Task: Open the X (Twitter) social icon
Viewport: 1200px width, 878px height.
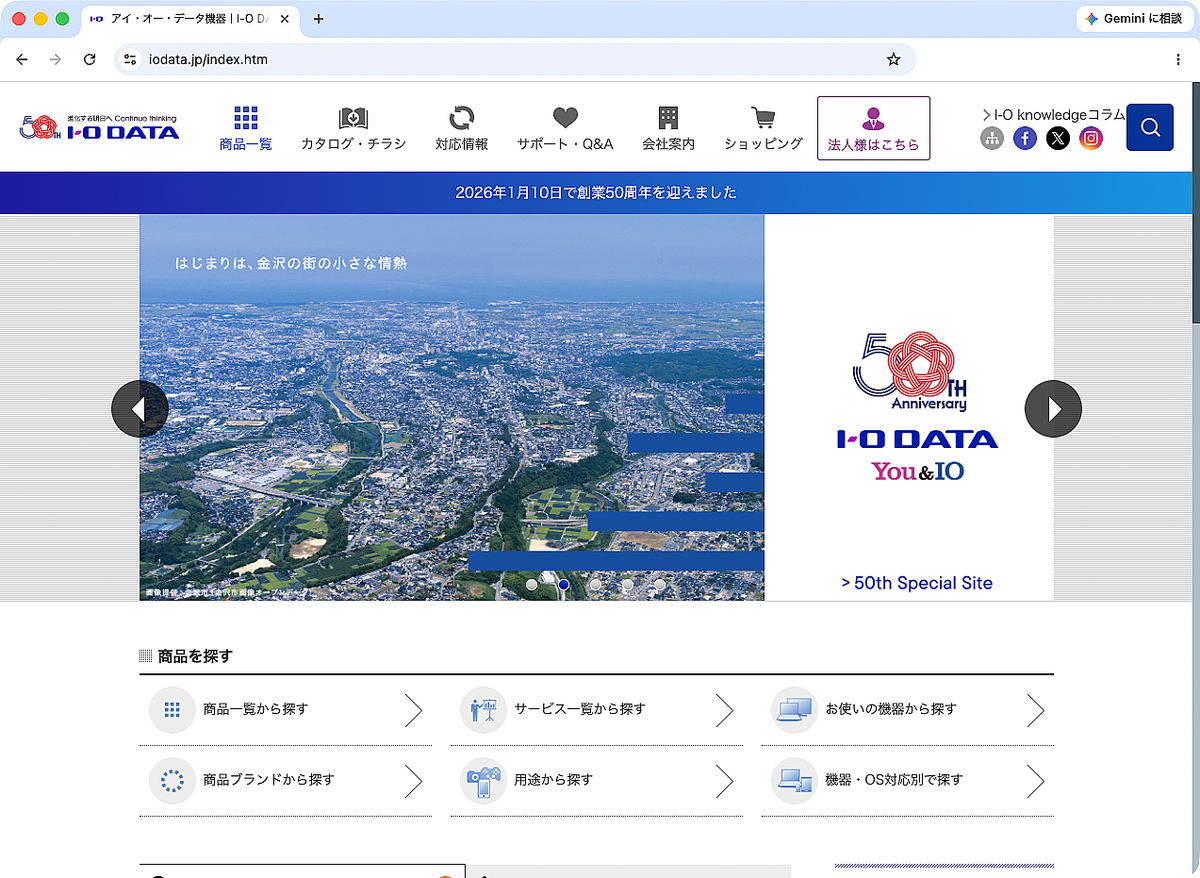Action: 1058,139
